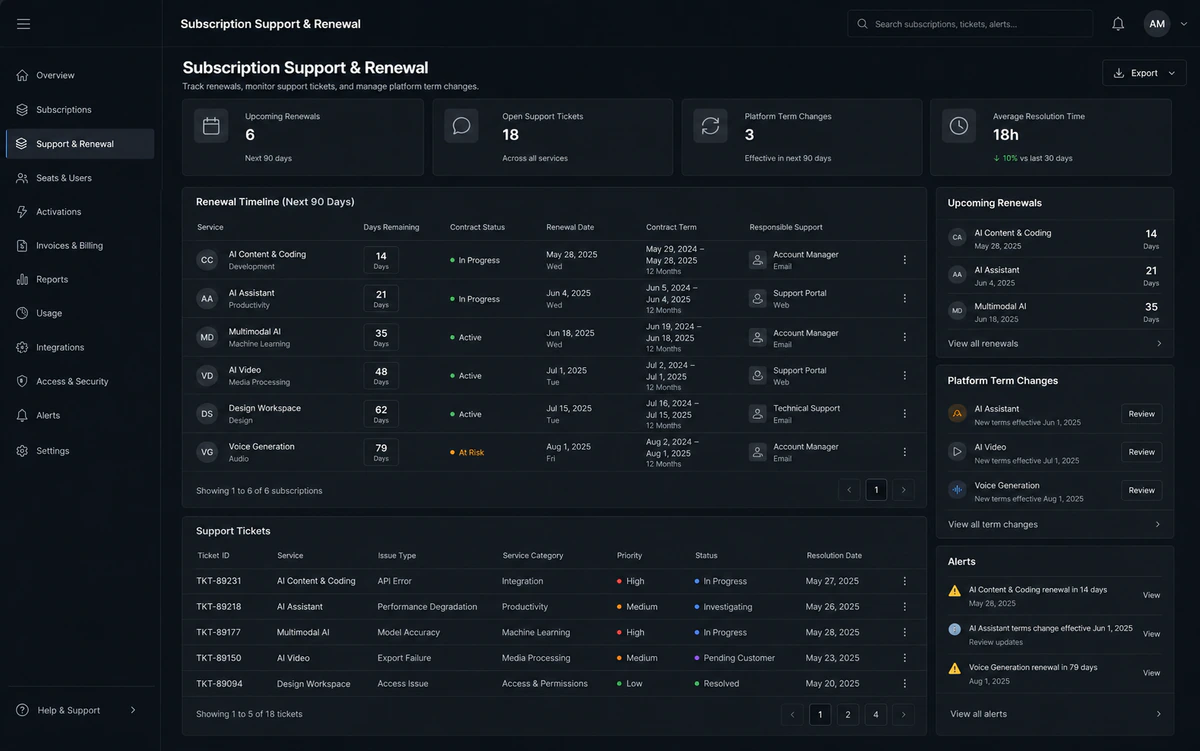Click the Voice Generation waveform icon in term changes
1200x751 pixels.
tap(957, 490)
